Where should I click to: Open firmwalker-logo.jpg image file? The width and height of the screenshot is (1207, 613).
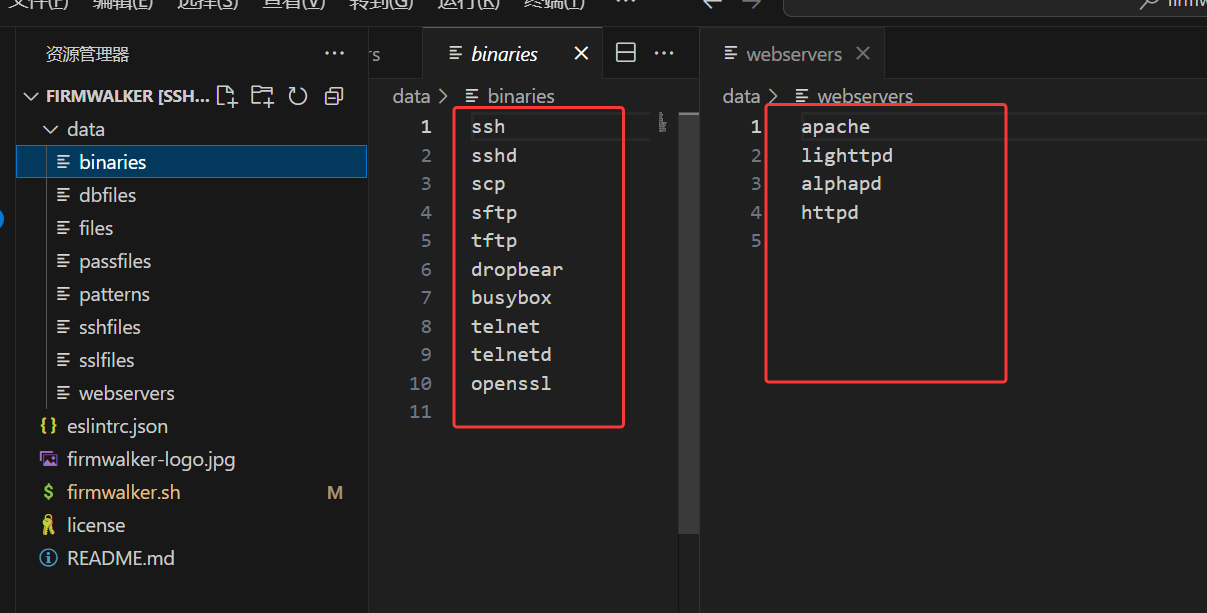pyautogui.click(x=150, y=459)
